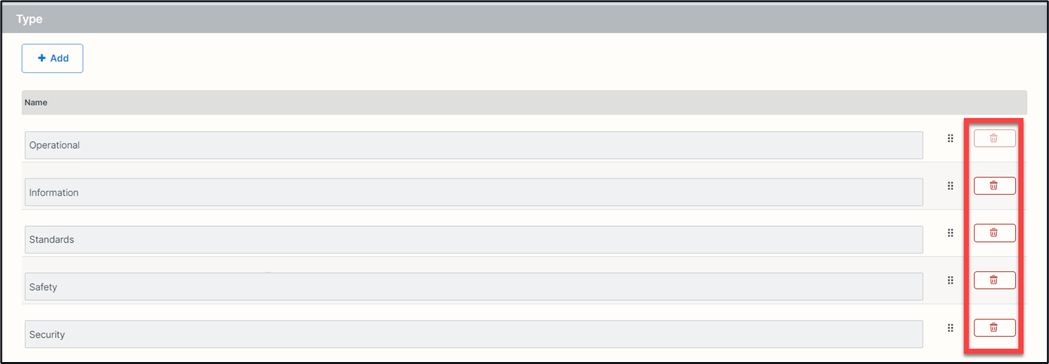Delete the Information type row
The image size is (1049, 364).
pyautogui.click(x=994, y=185)
